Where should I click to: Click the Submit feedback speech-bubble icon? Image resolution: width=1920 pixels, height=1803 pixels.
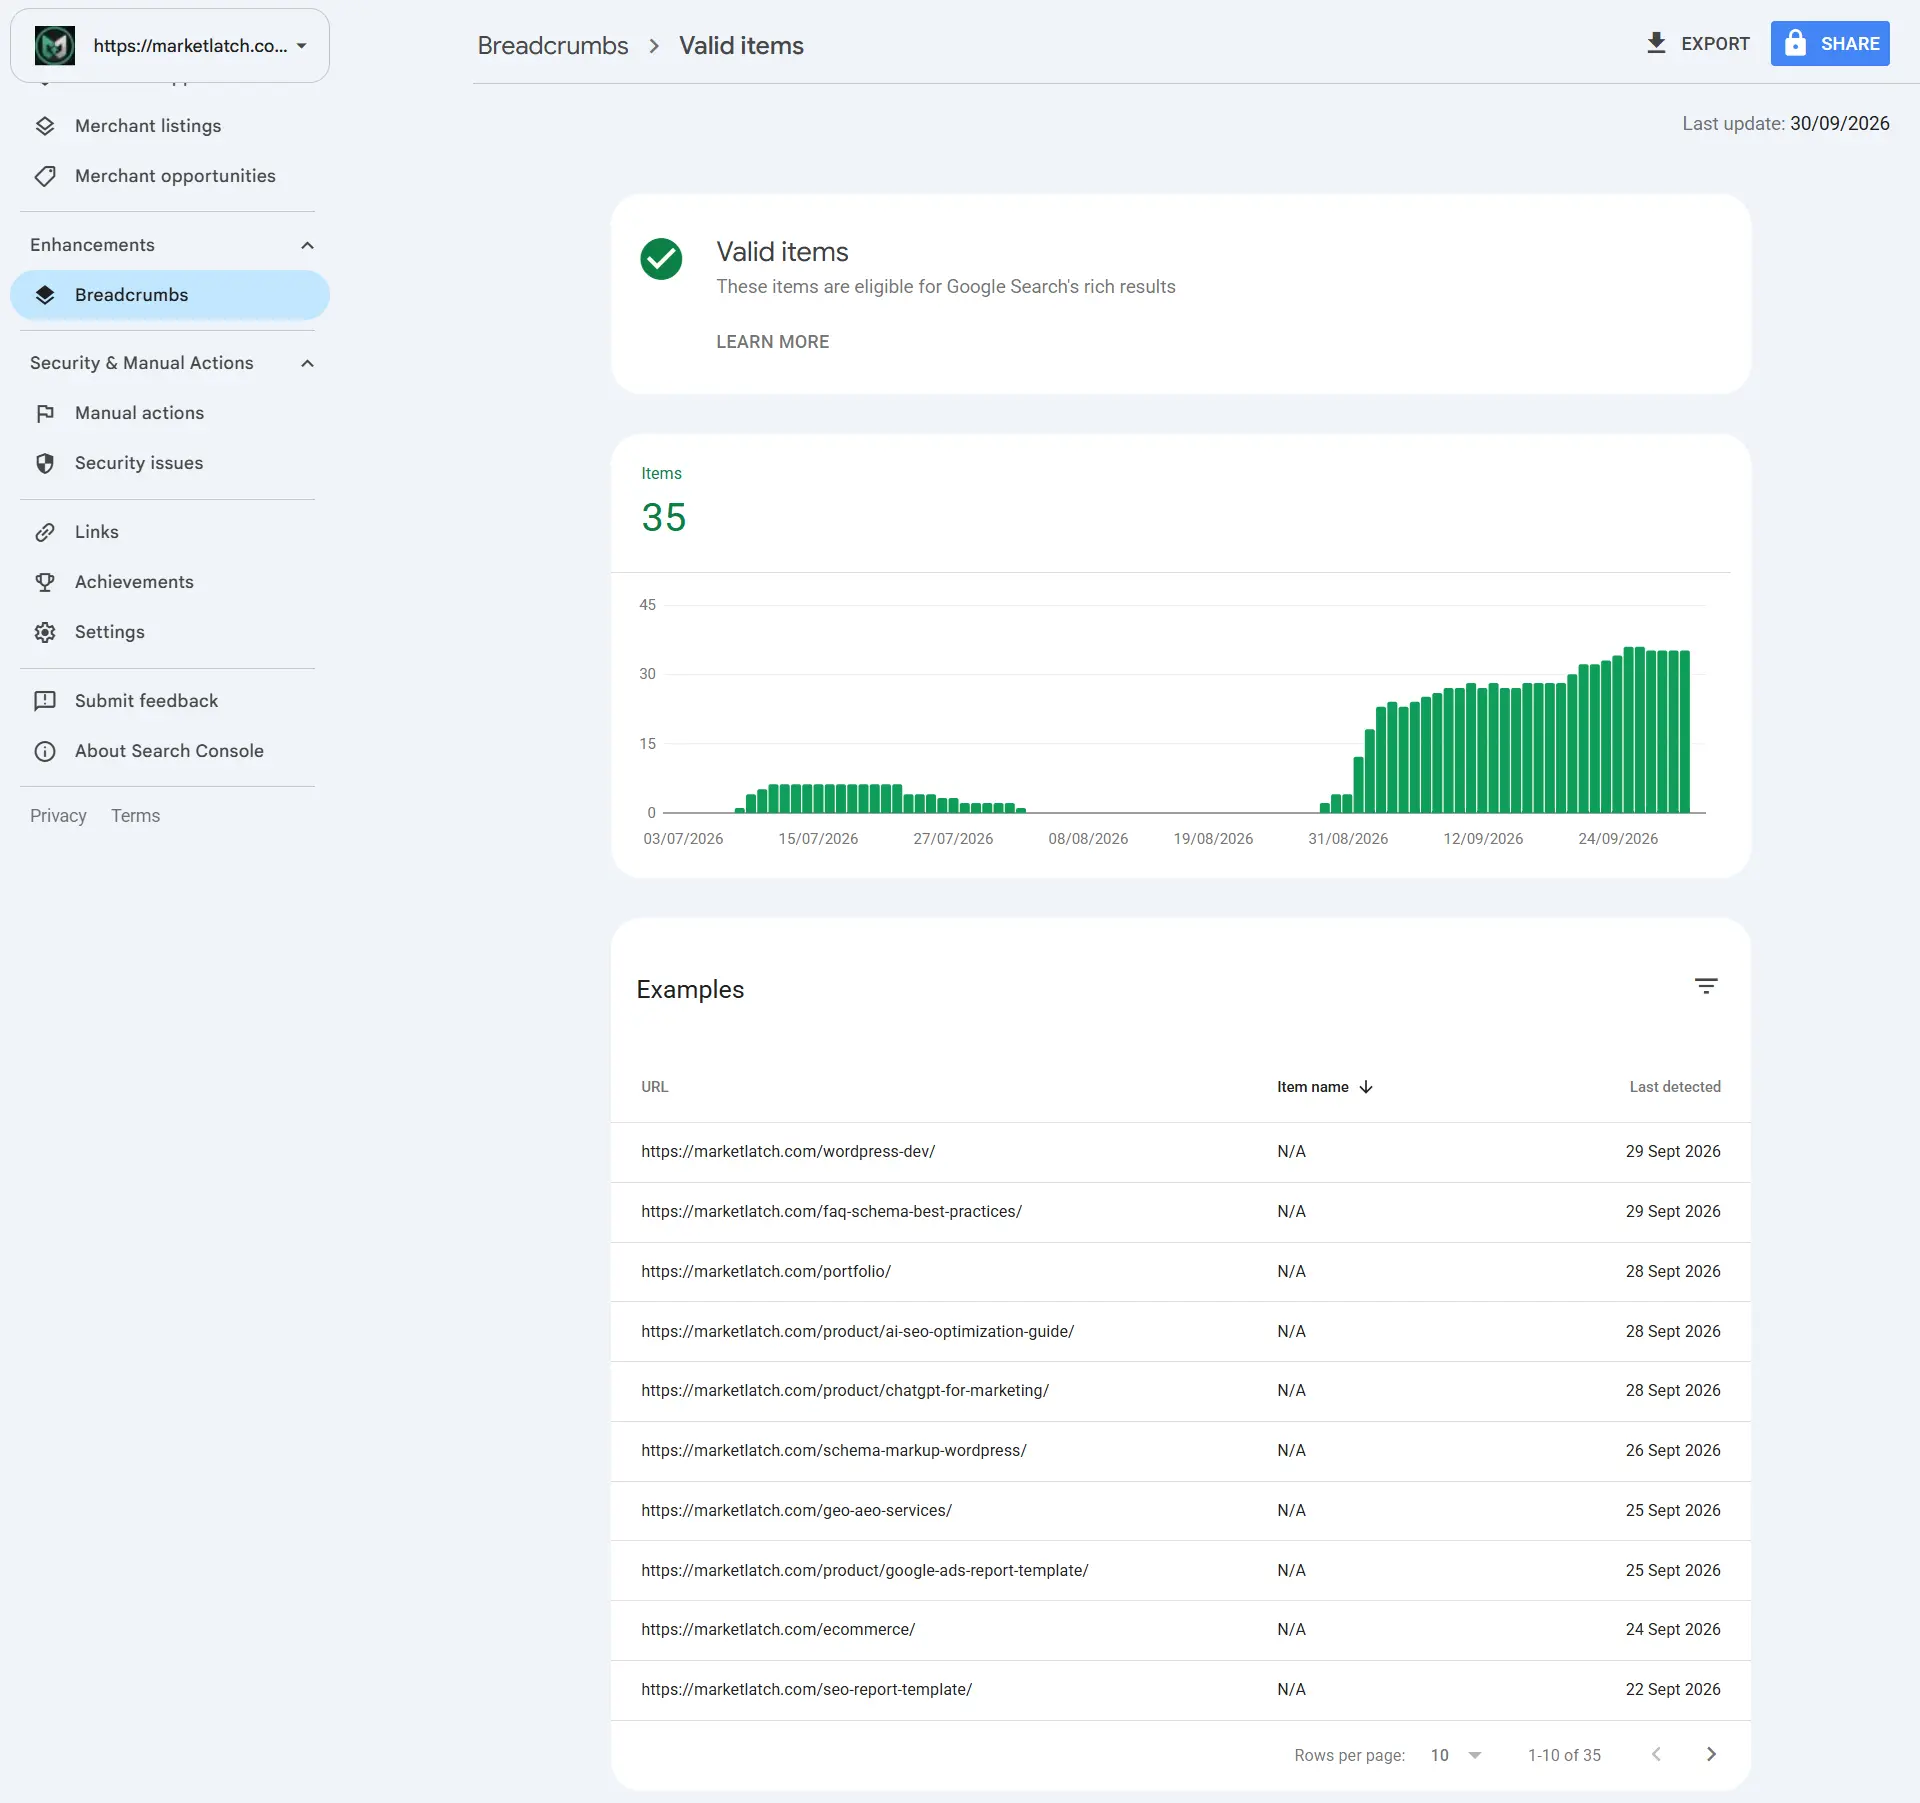[45, 701]
